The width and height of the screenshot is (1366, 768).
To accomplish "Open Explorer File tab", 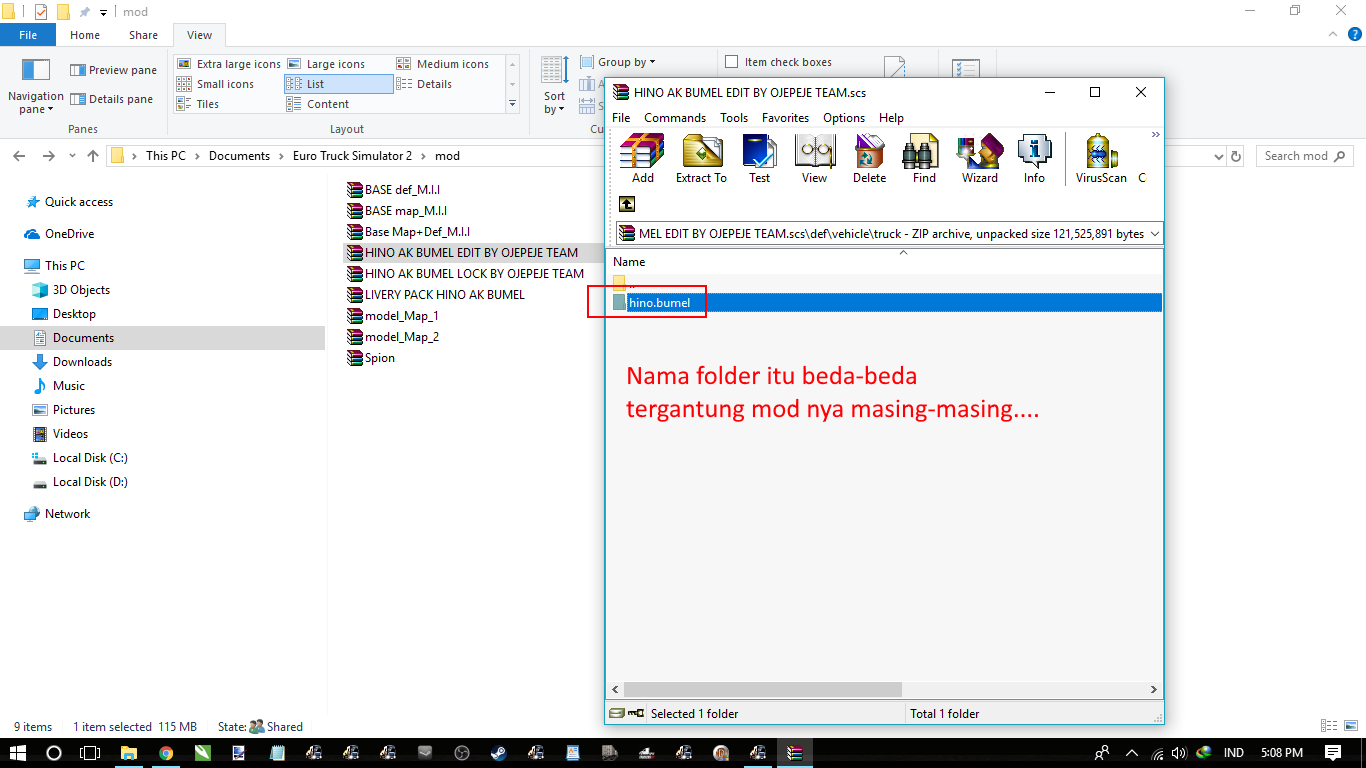I will pyautogui.click(x=28, y=35).
